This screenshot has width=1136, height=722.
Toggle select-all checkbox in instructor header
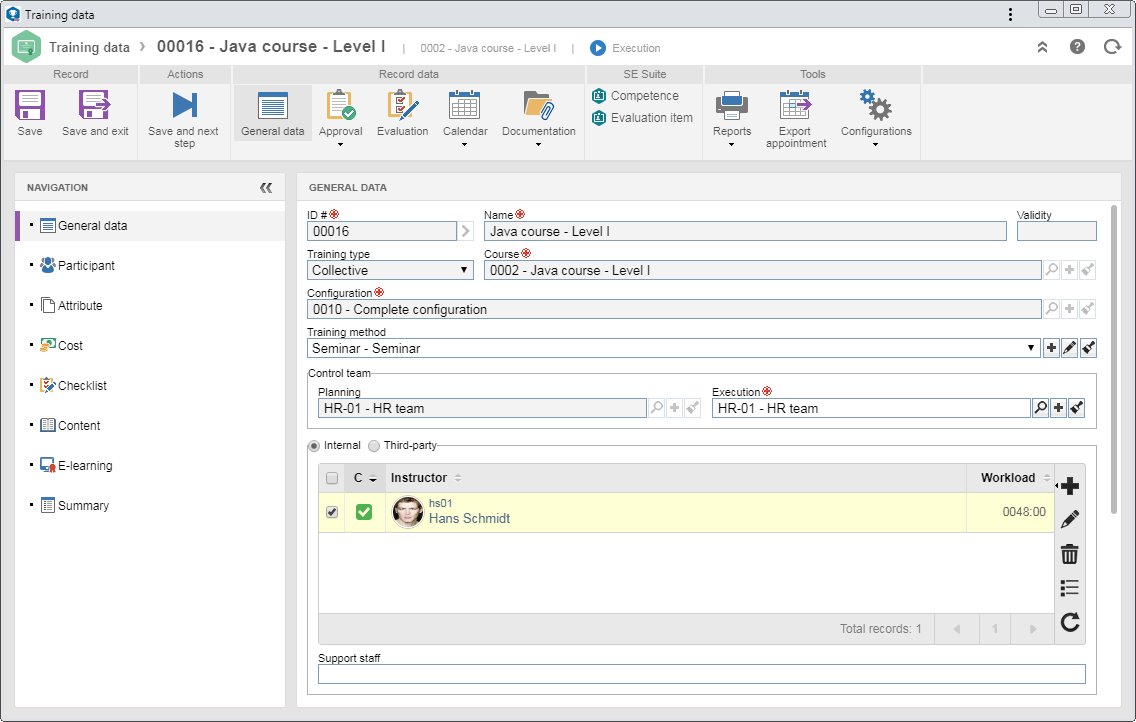[332, 478]
